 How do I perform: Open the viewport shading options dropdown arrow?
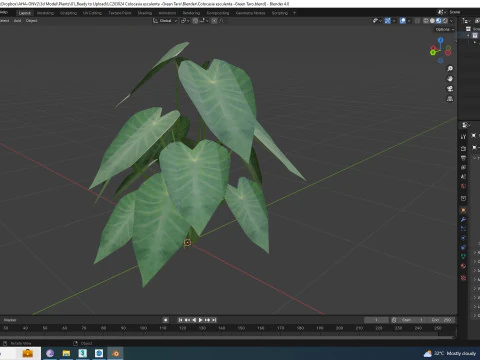(452, 21)
